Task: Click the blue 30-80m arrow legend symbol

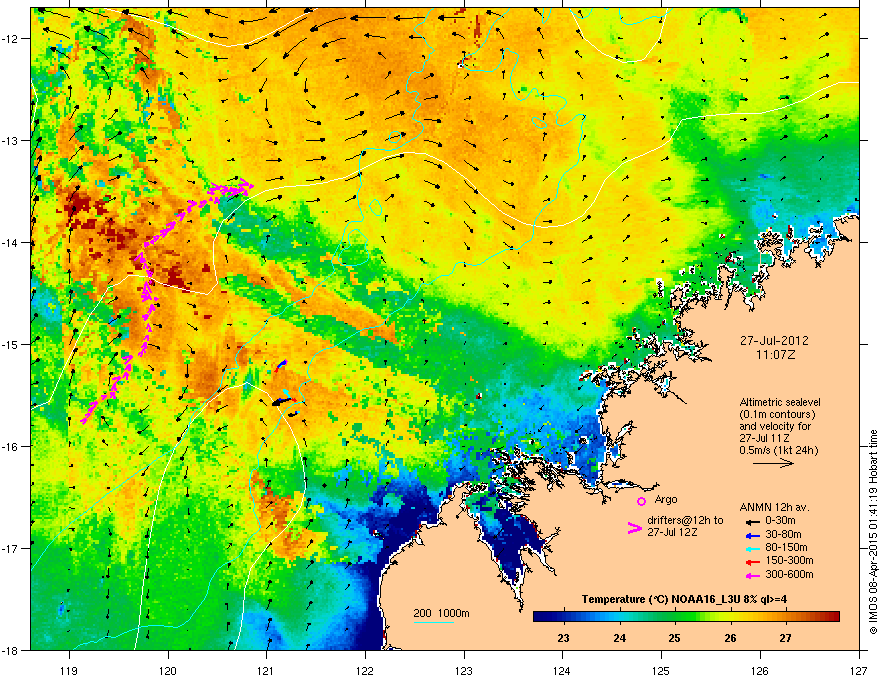Action: pyautogui.click(x=751, y=535)
